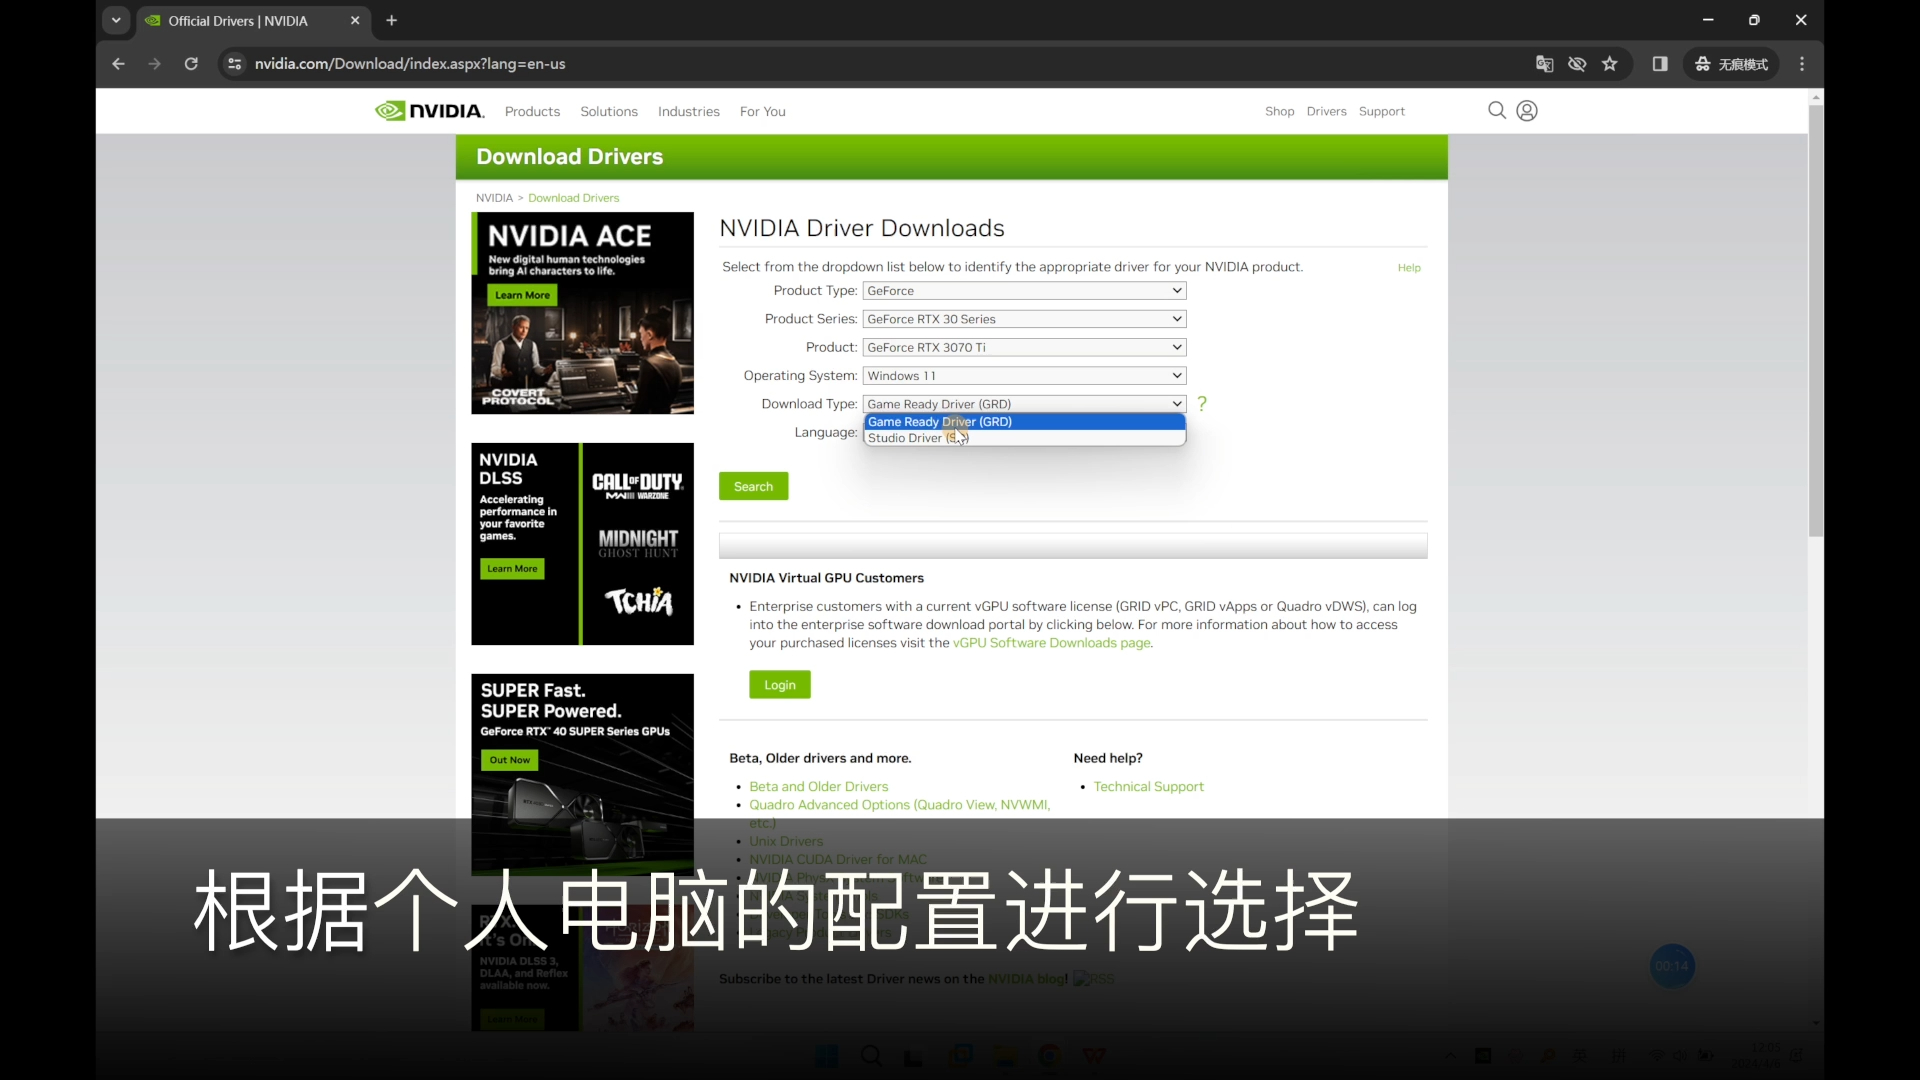Click the green question mark help icon
Image resolution: width=1920 pixels, height=1080 pixels.
coord(1202,404)
